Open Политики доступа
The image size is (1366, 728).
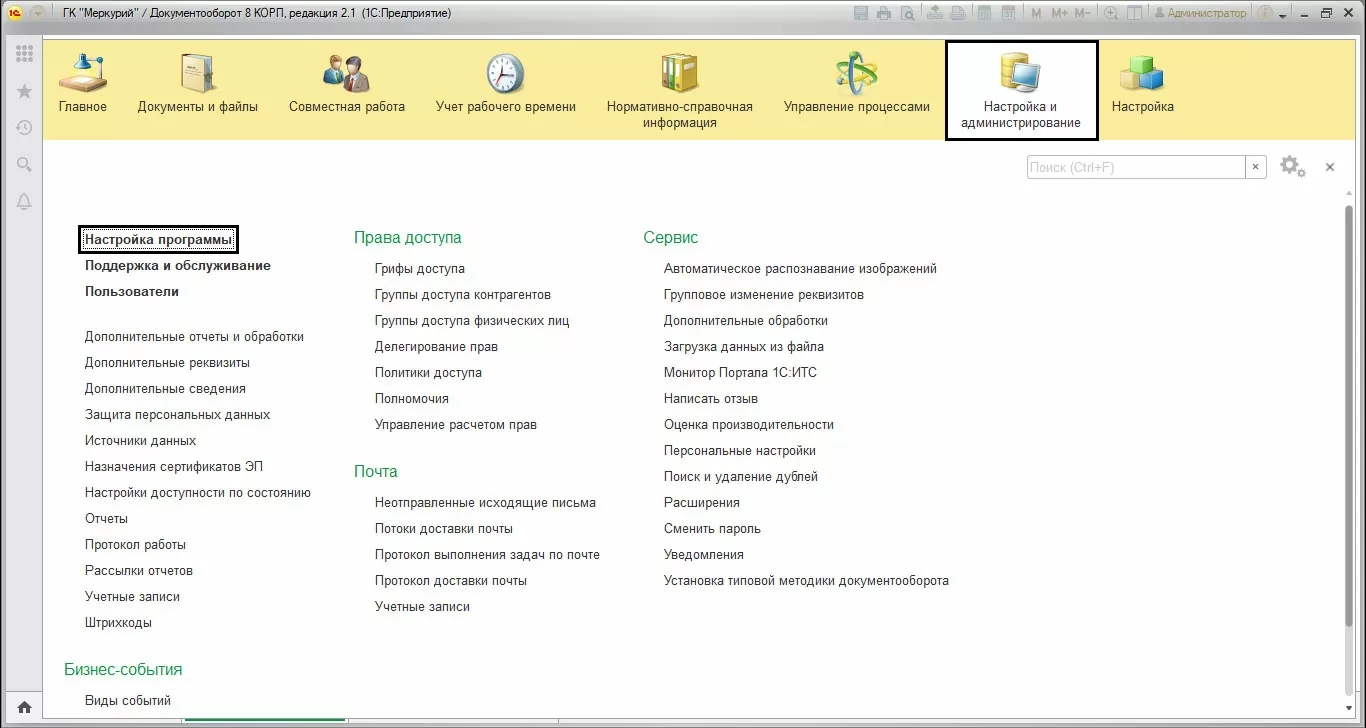point(428,373)
